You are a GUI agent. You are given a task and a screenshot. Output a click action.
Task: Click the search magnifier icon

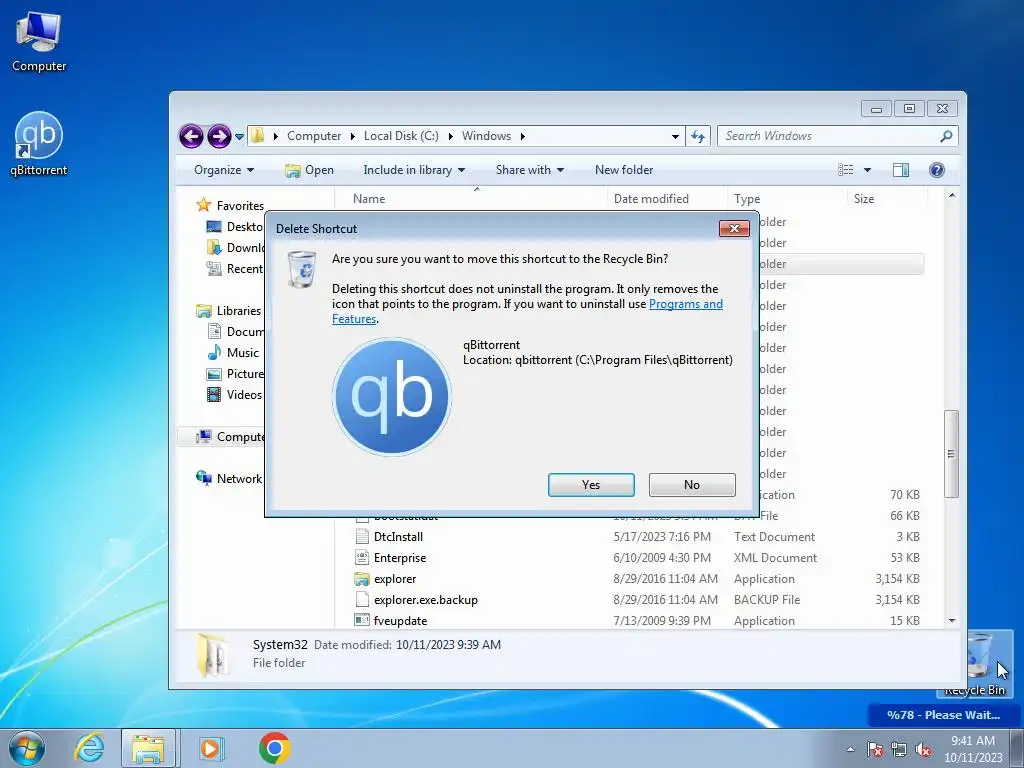point(946,136)
